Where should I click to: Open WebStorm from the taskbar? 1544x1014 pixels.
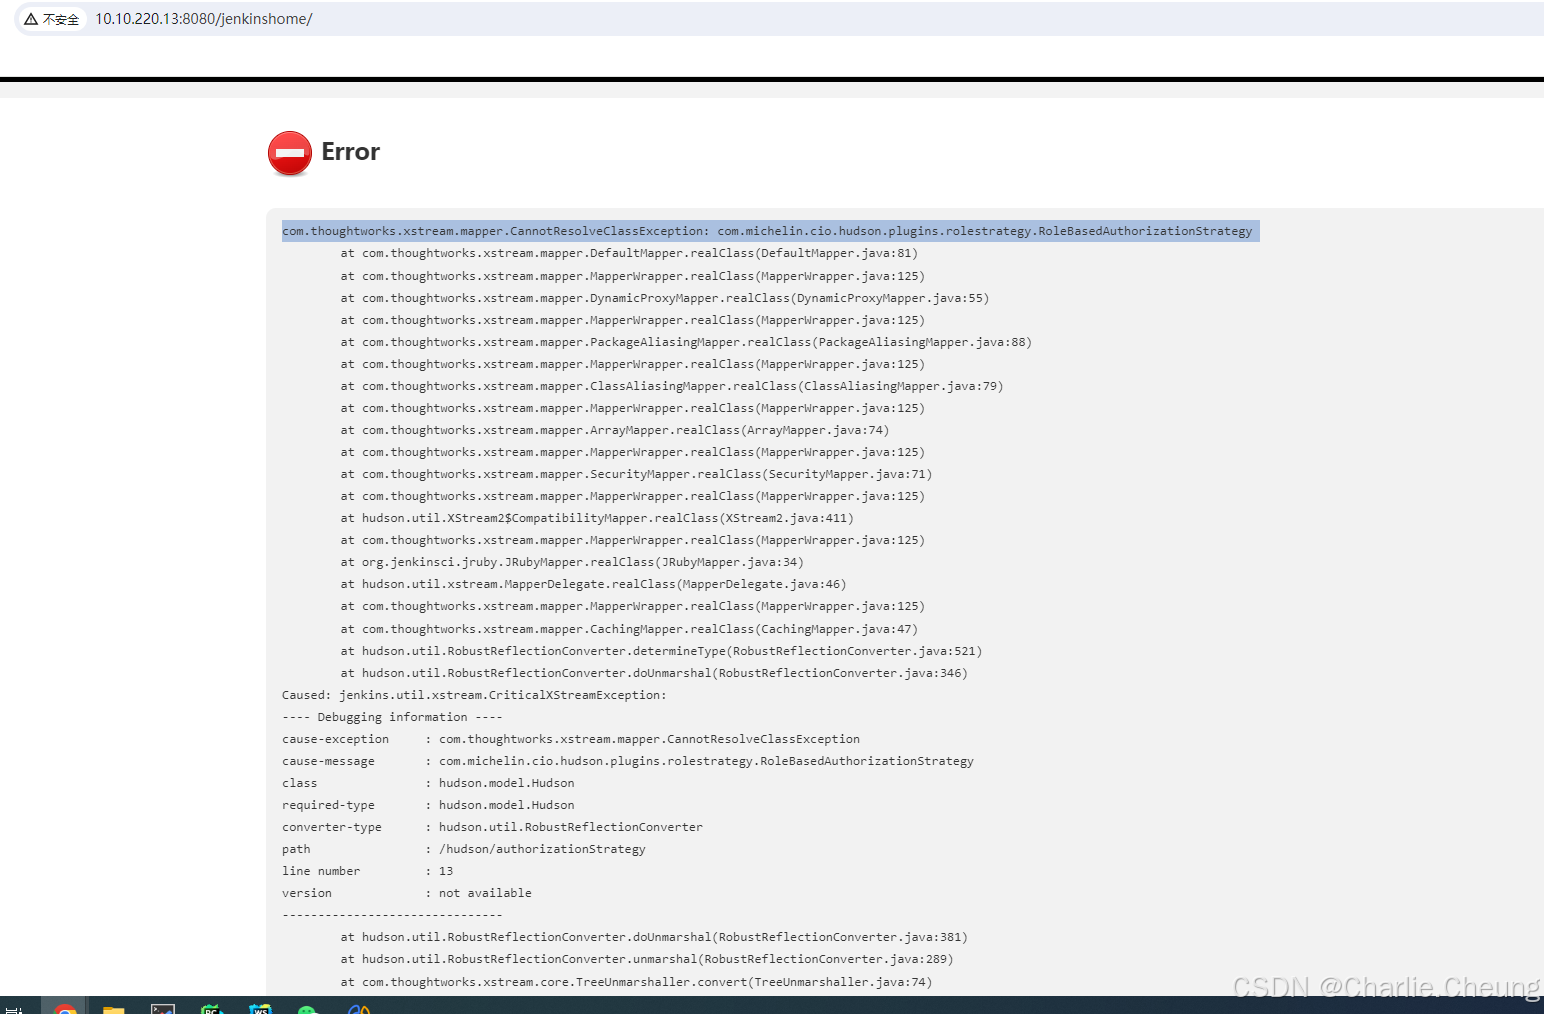point(260,1008)
